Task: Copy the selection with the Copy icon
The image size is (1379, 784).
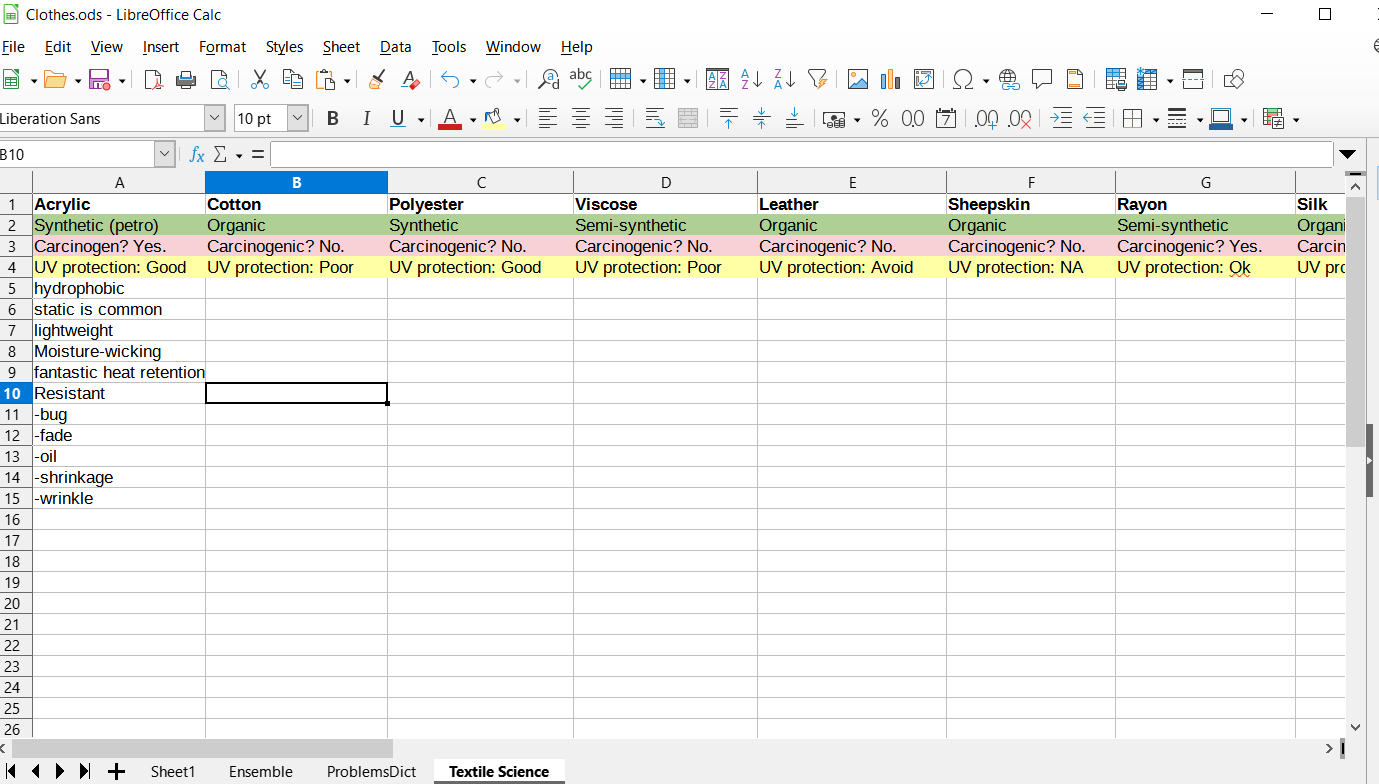Action: pyautogui.click(x=293, y=80)
